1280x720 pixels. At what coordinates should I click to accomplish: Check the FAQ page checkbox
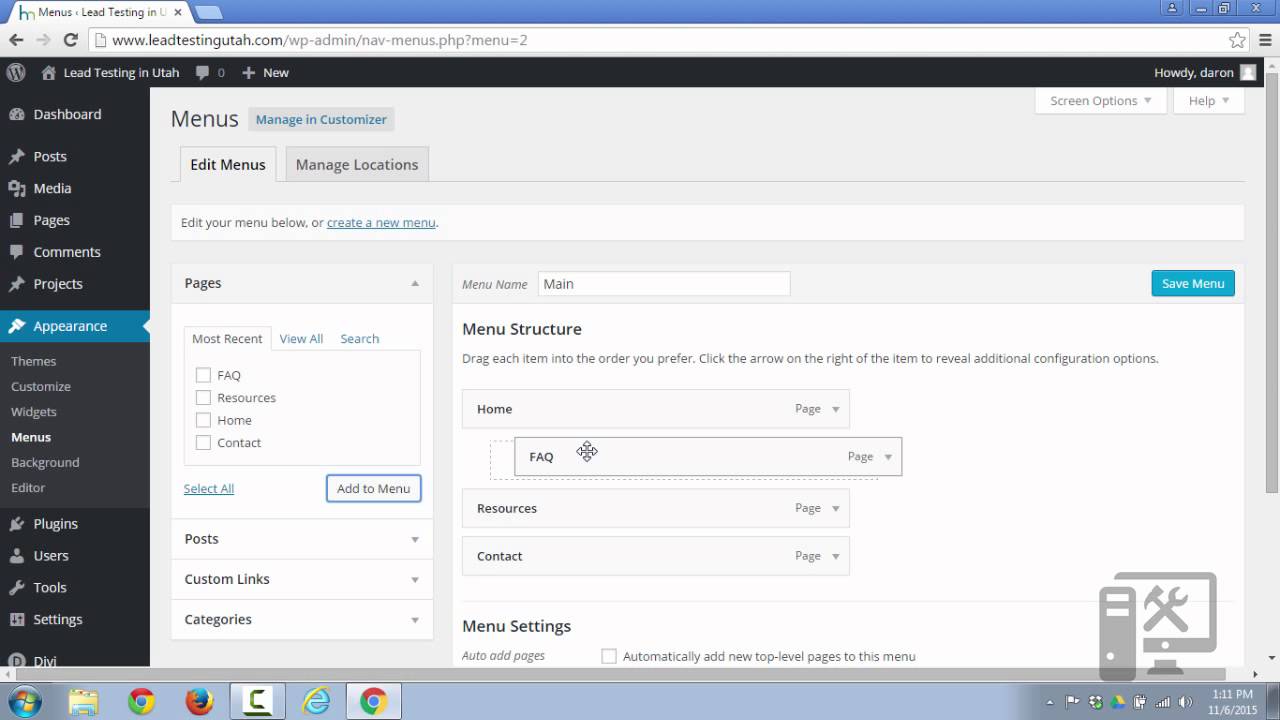pyautogui.click(x=203, y=375)
